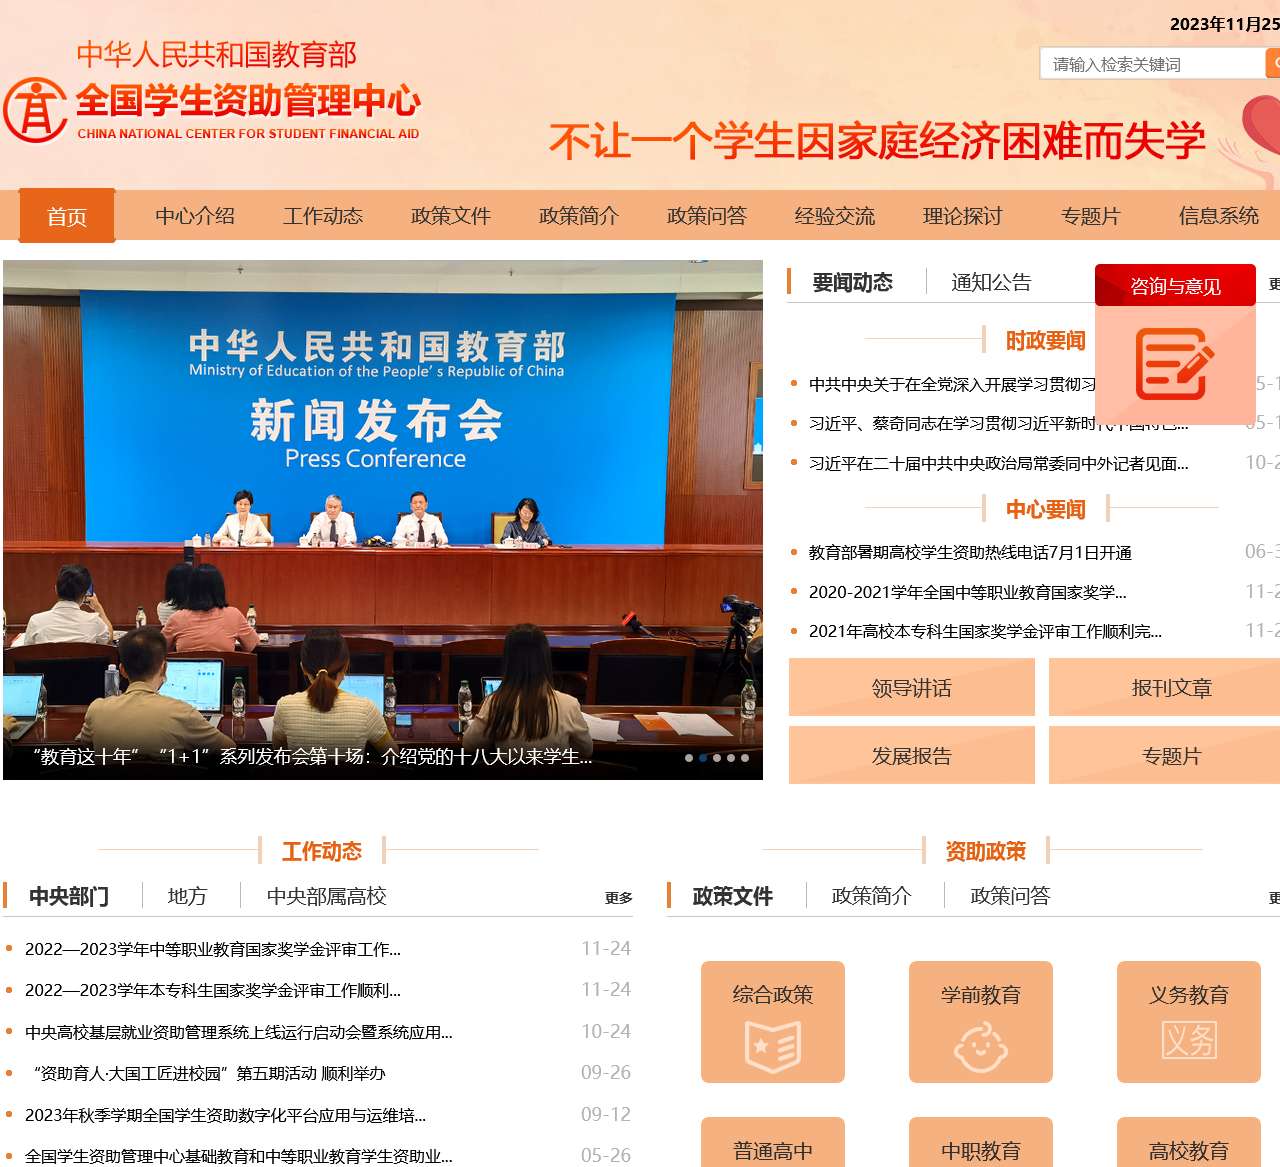Open the 普通高中 policy card
The width and height of the screenshot is (1280, 1167).
point(773,1142)
